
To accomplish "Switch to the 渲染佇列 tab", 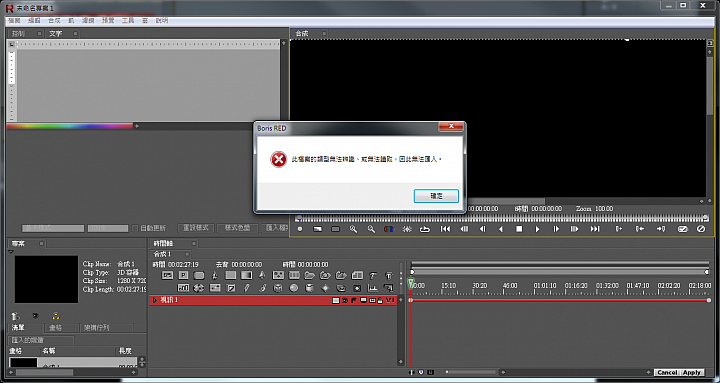I will tap(96, 328).
